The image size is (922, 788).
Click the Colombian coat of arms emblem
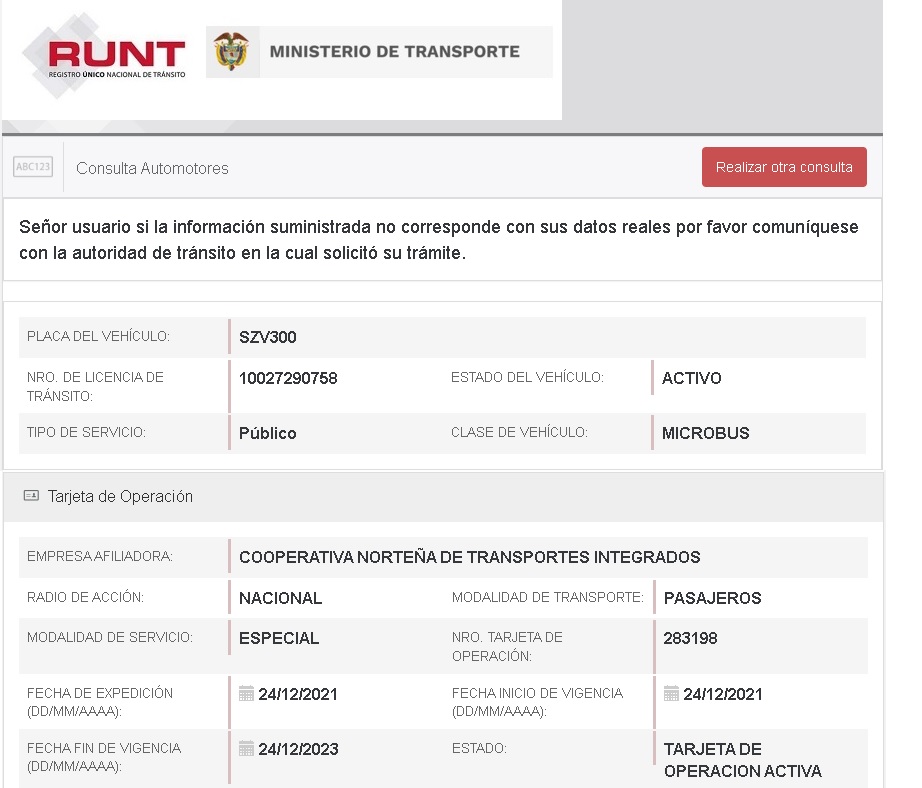(x=231, y=52)
